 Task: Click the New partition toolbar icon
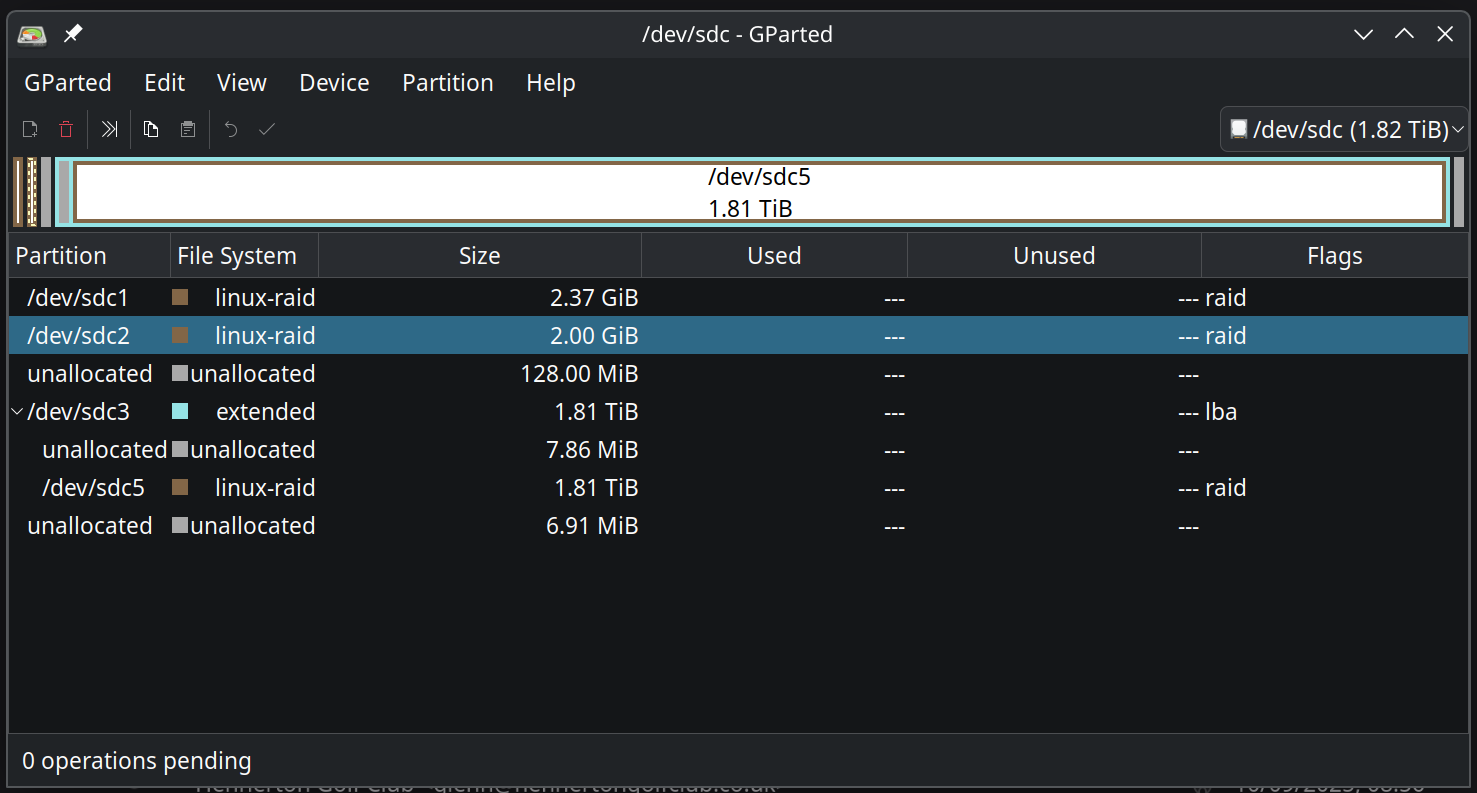coord(30,129)
